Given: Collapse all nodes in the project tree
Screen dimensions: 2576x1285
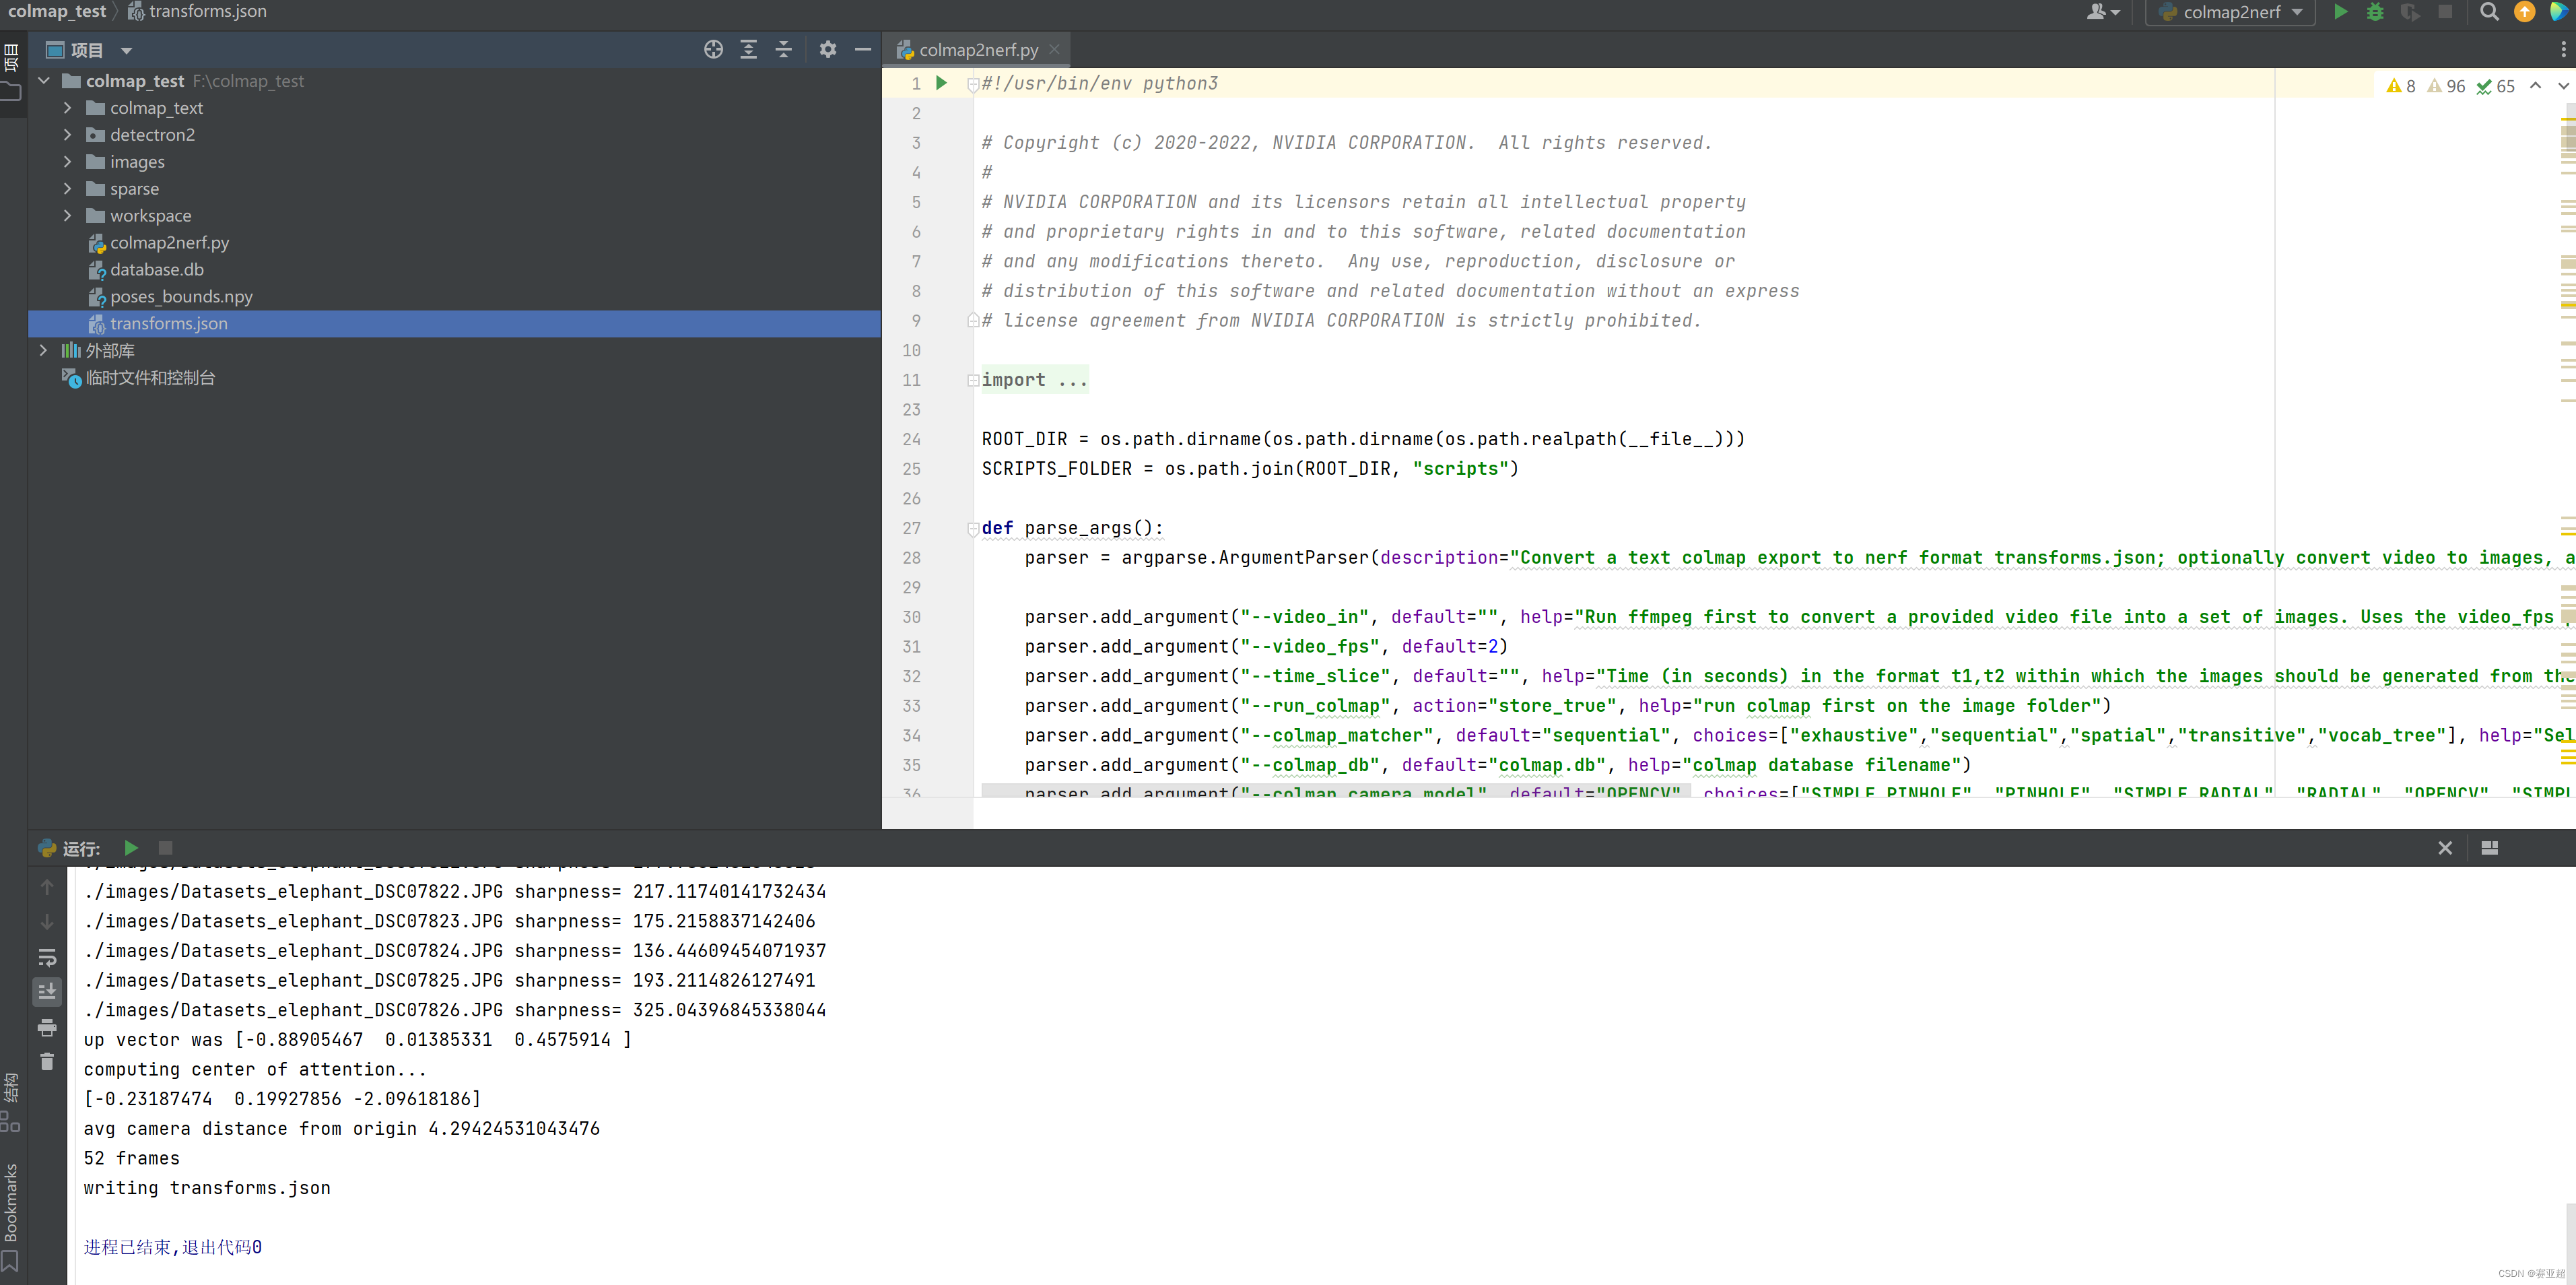Looking at the screenshot, I should click(784, 49).
